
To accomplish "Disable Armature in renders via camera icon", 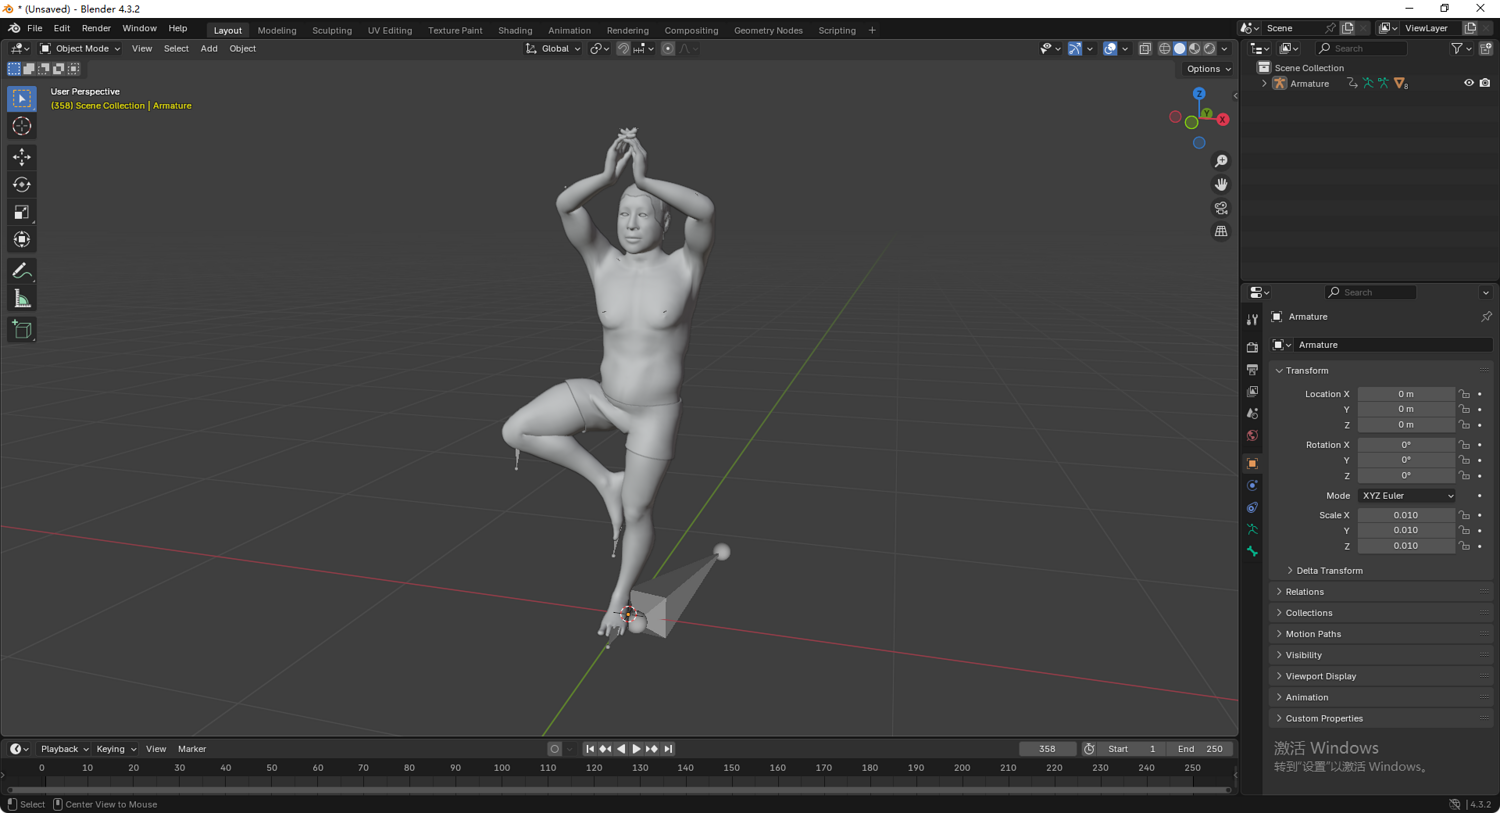I will click(1485, 83).
